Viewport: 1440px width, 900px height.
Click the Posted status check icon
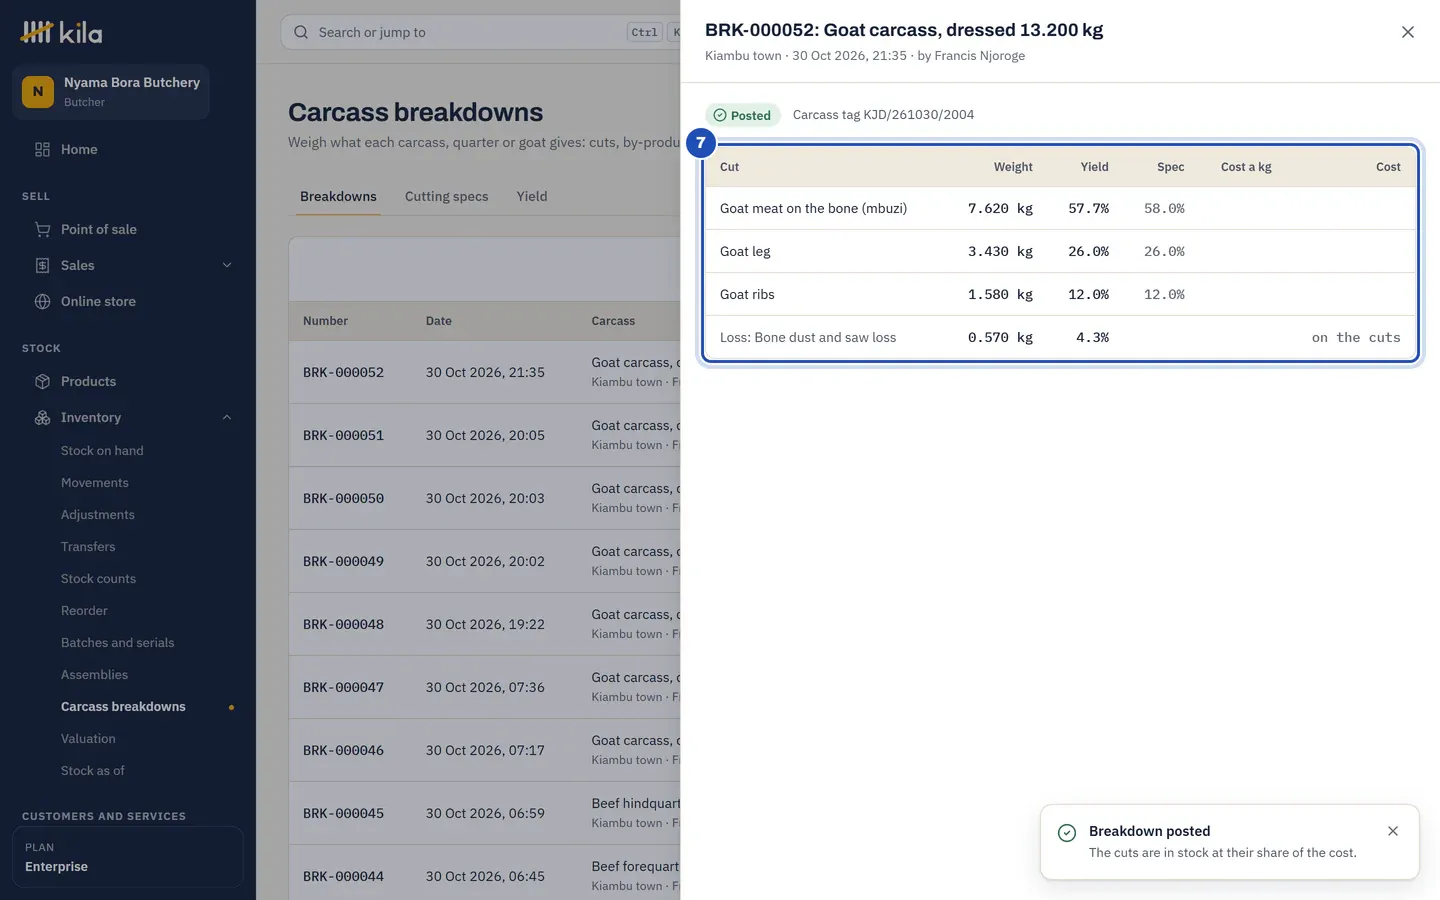[x=720, y=115]
